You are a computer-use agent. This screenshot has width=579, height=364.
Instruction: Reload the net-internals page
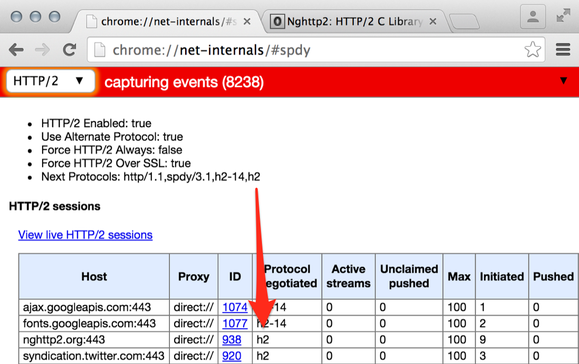(69, 49)
